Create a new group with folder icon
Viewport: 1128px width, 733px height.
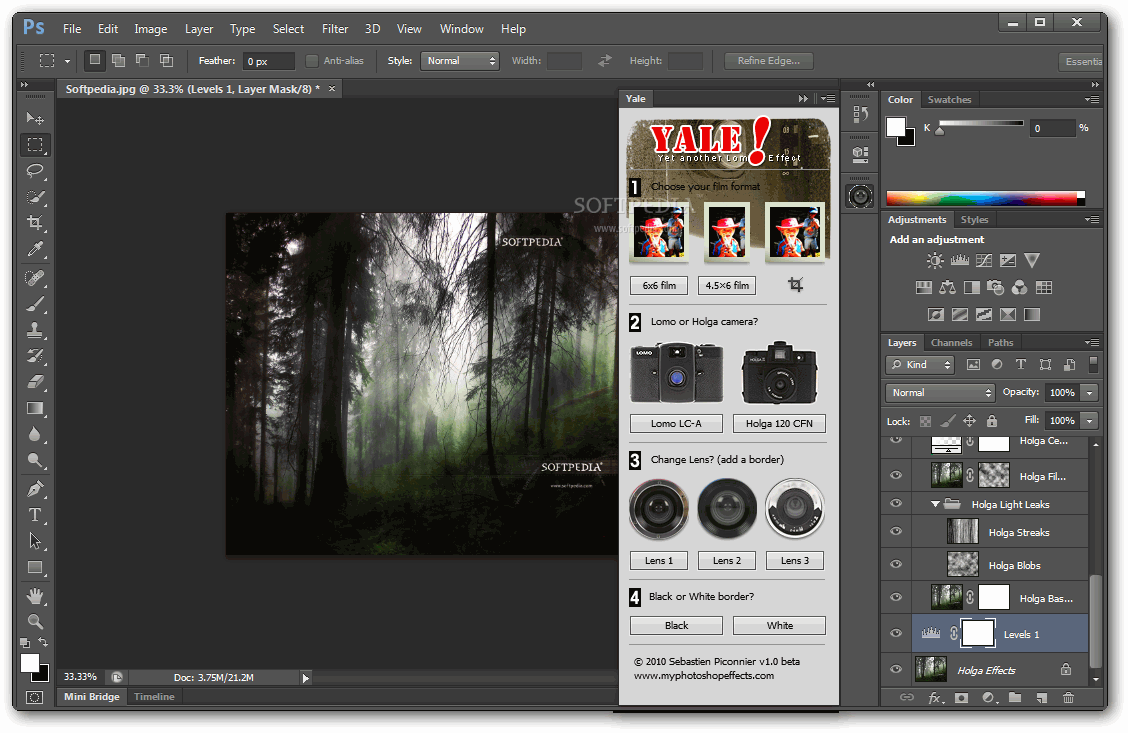tap(1014, 697)
